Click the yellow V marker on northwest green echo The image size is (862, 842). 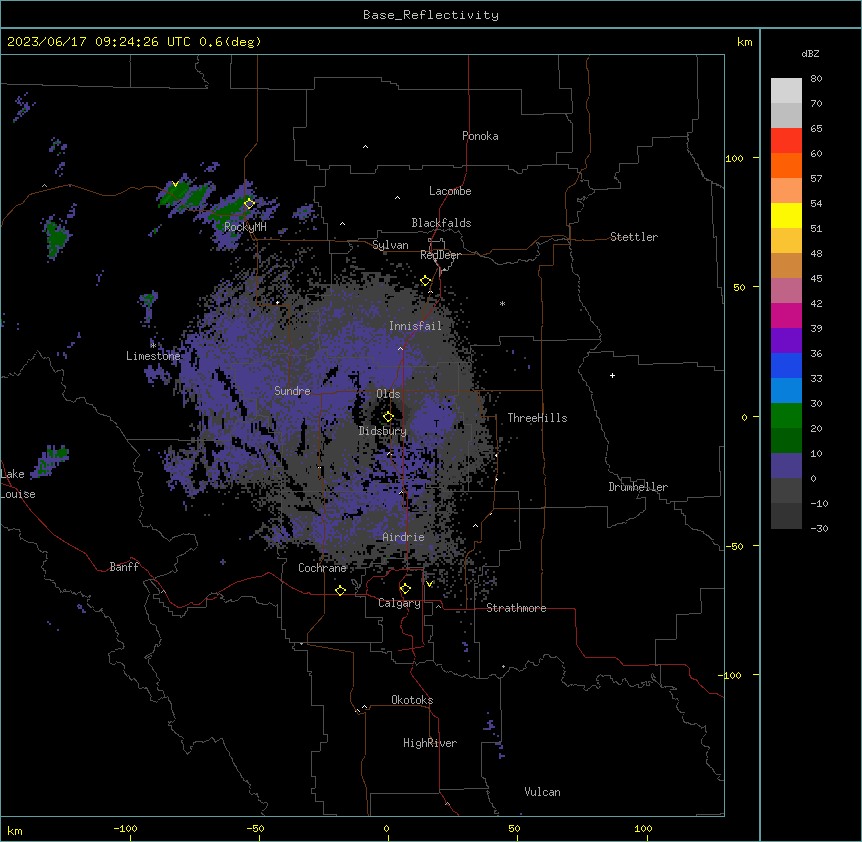175,184
